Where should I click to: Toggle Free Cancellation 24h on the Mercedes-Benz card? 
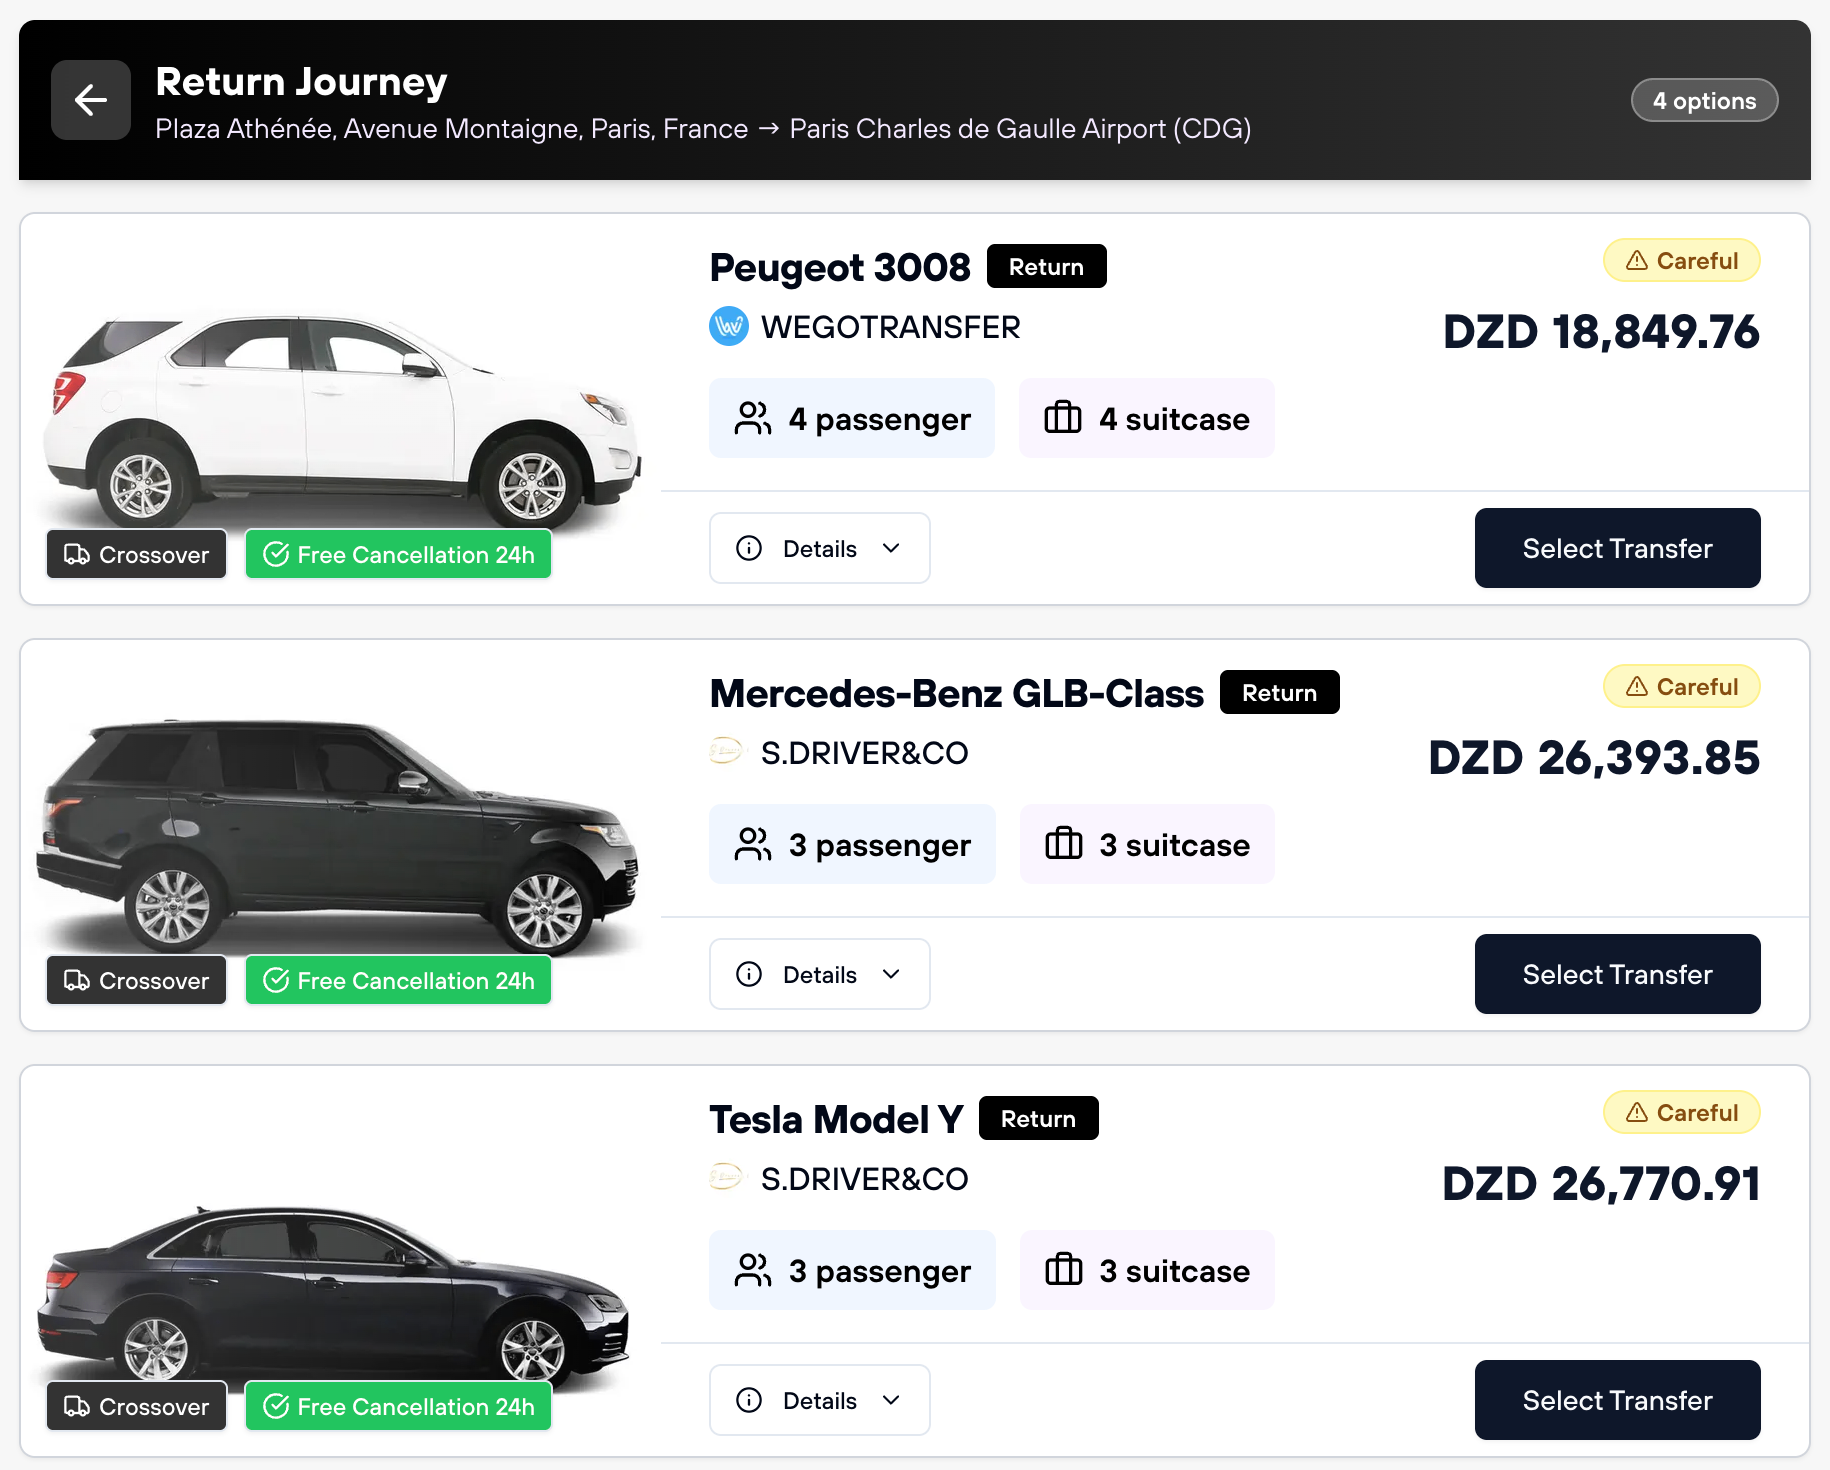398,980
